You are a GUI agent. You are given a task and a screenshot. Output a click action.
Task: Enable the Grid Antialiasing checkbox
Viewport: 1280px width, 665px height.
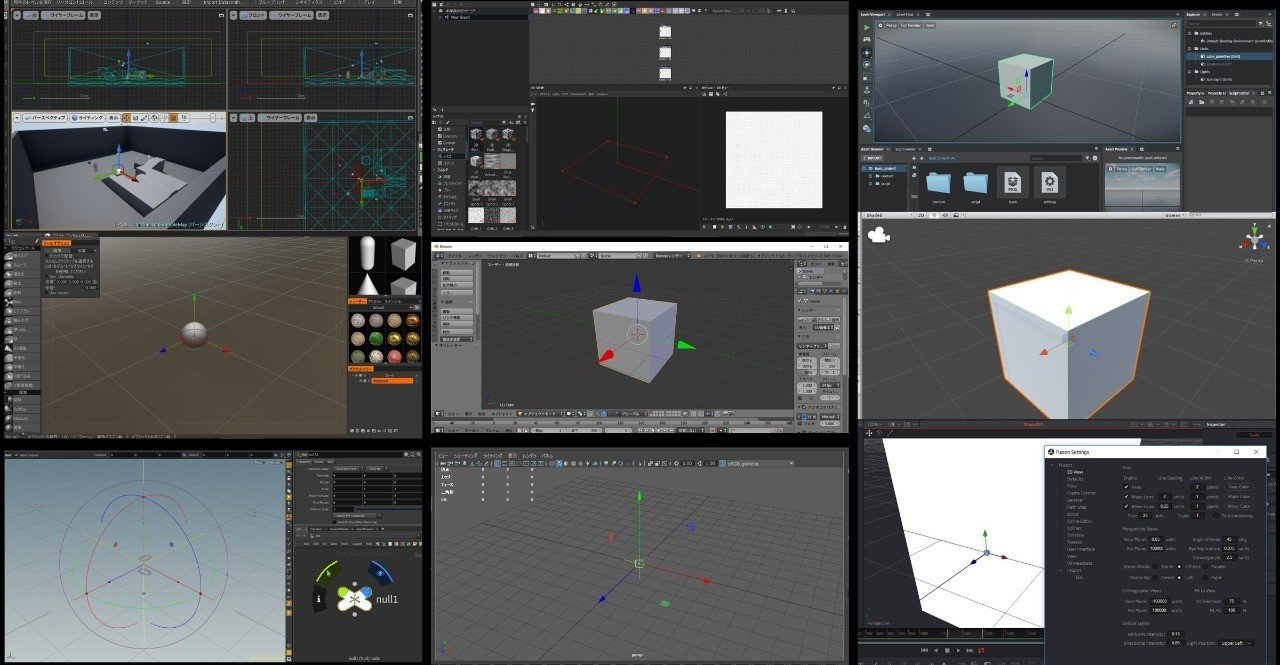[x=1215, y=515]
